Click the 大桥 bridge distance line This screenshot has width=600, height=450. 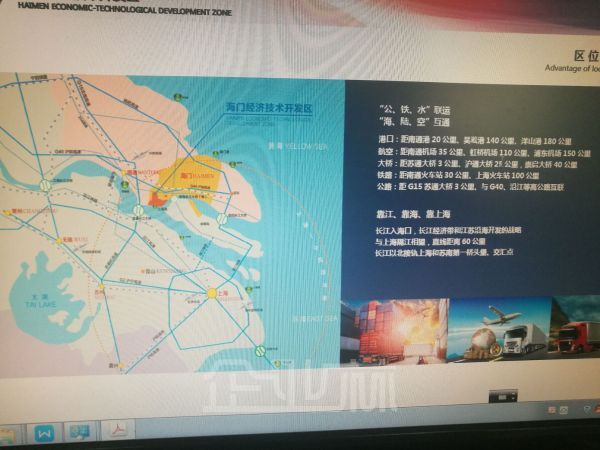[477, 164]
